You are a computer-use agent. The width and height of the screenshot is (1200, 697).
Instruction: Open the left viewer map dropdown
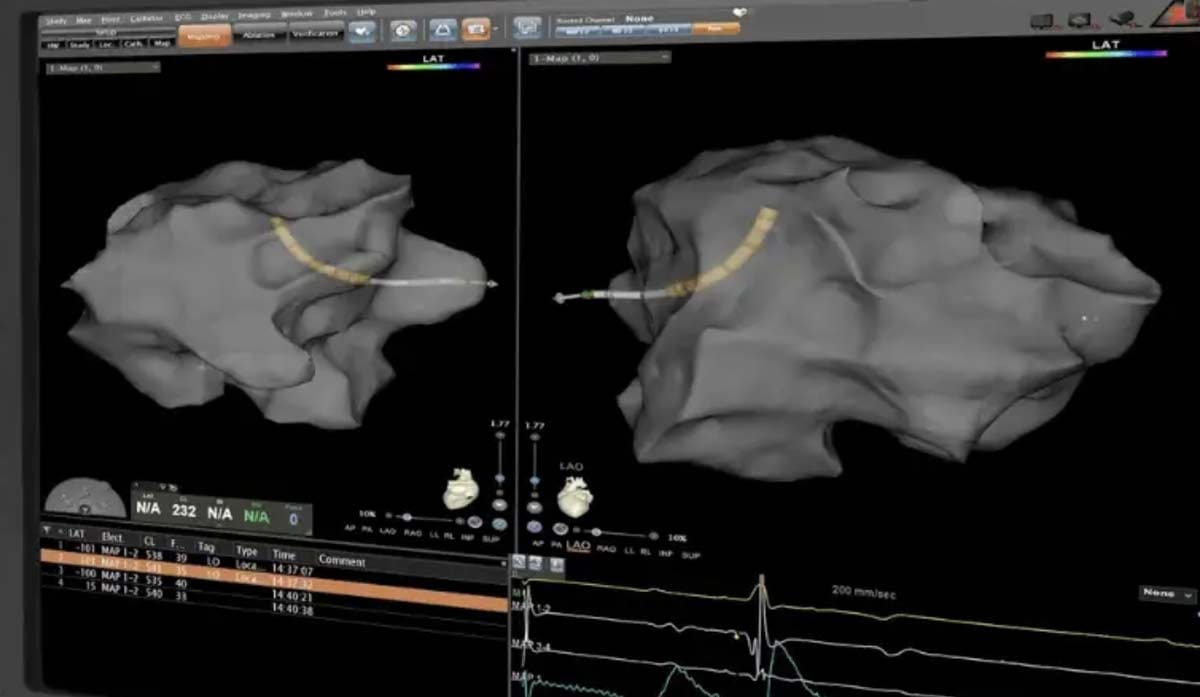[x=103, y=67]
